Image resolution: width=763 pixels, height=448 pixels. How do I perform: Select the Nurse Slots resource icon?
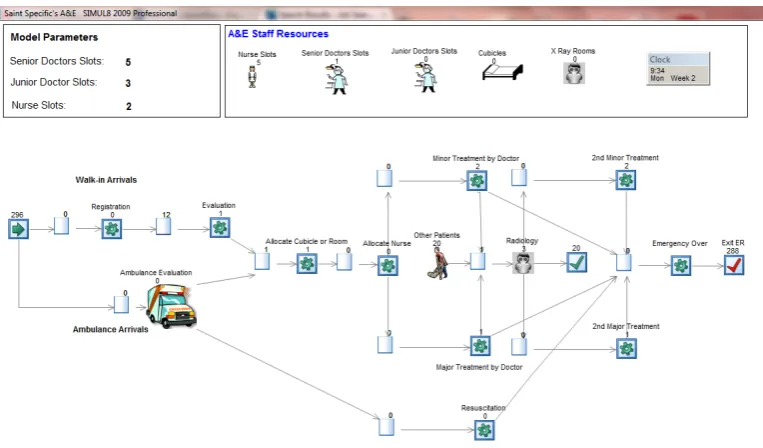tap(252, 77)
